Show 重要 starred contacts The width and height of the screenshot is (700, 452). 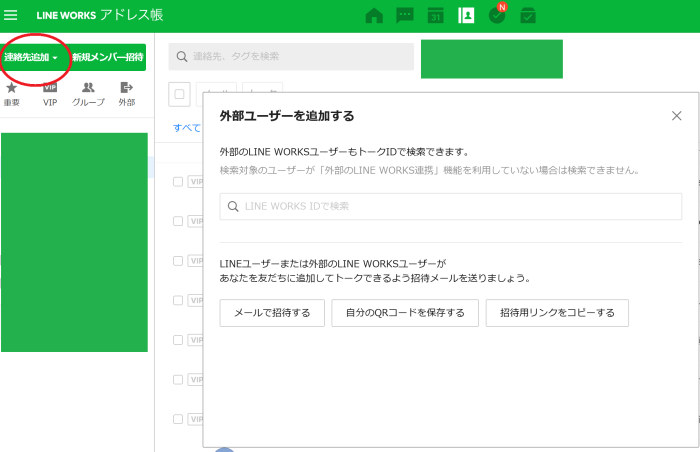(12, 94)
